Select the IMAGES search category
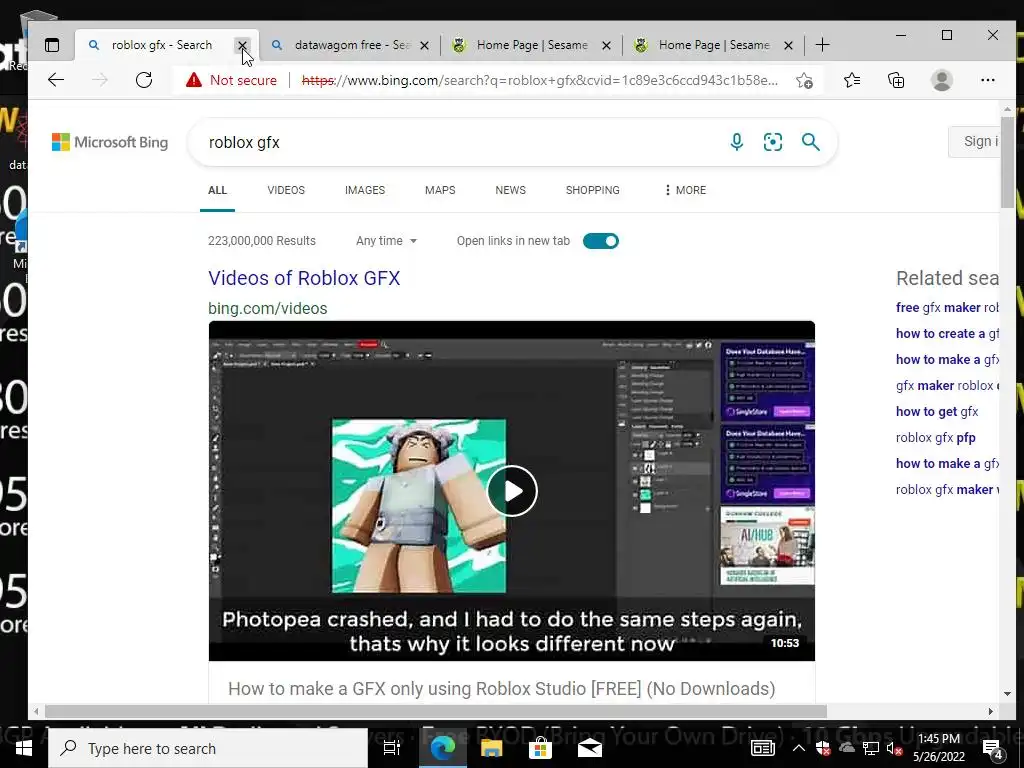Viewport: 1024px width, 768px height. coord(365,190)
